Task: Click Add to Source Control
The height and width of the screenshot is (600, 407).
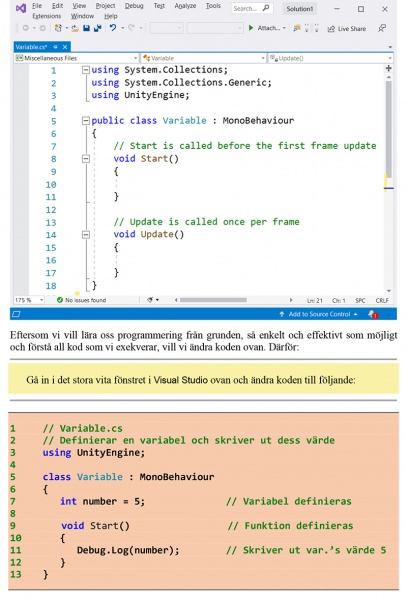Action: (x=319, y=314)
